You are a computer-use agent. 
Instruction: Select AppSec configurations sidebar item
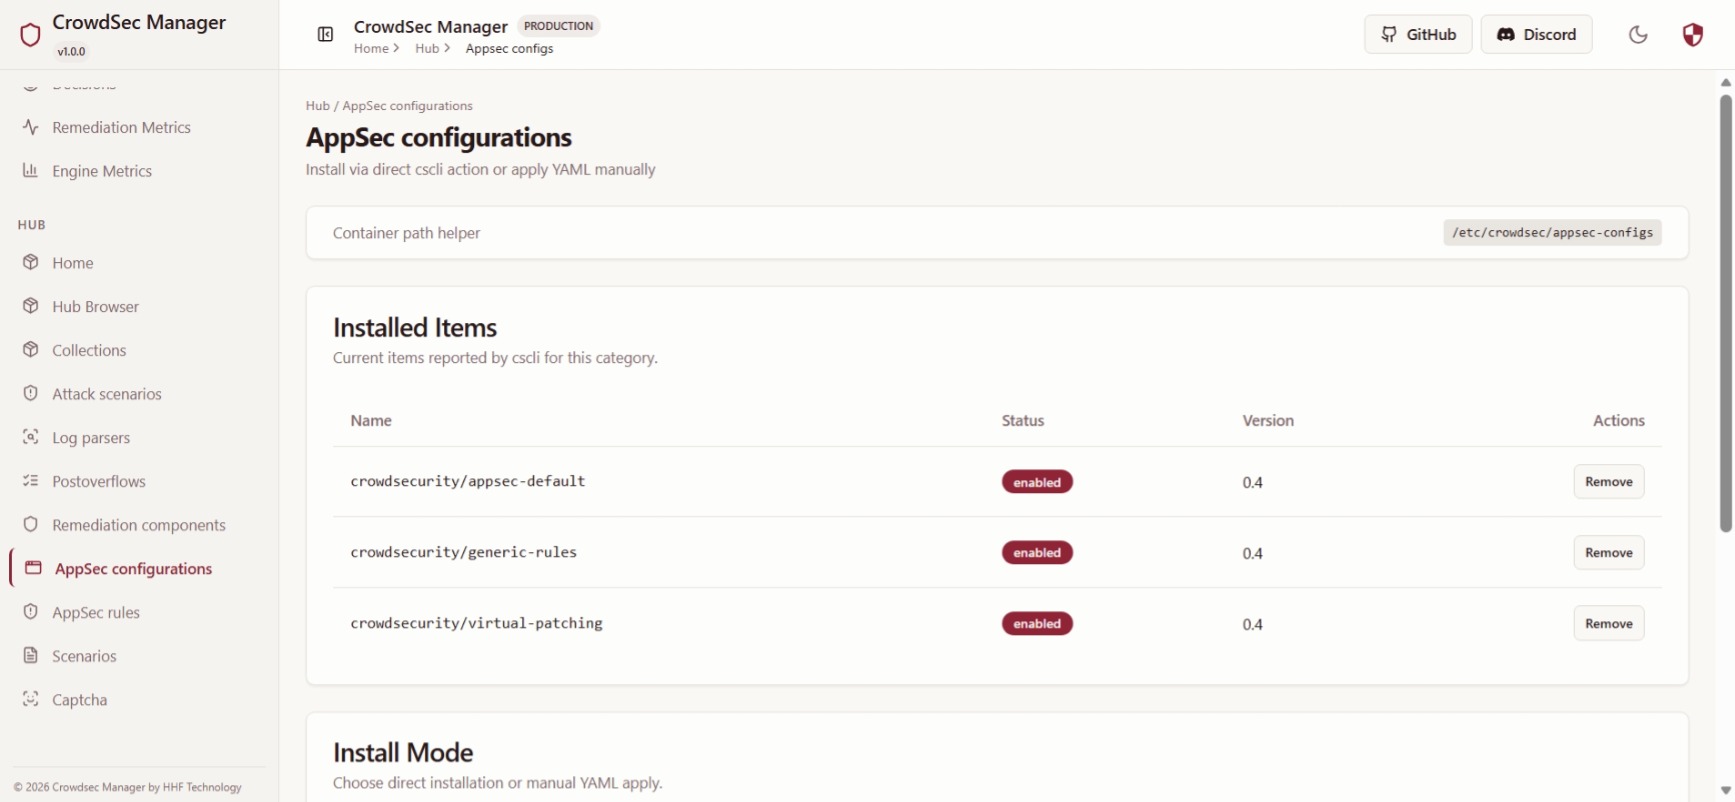click(x=139, y=569)
